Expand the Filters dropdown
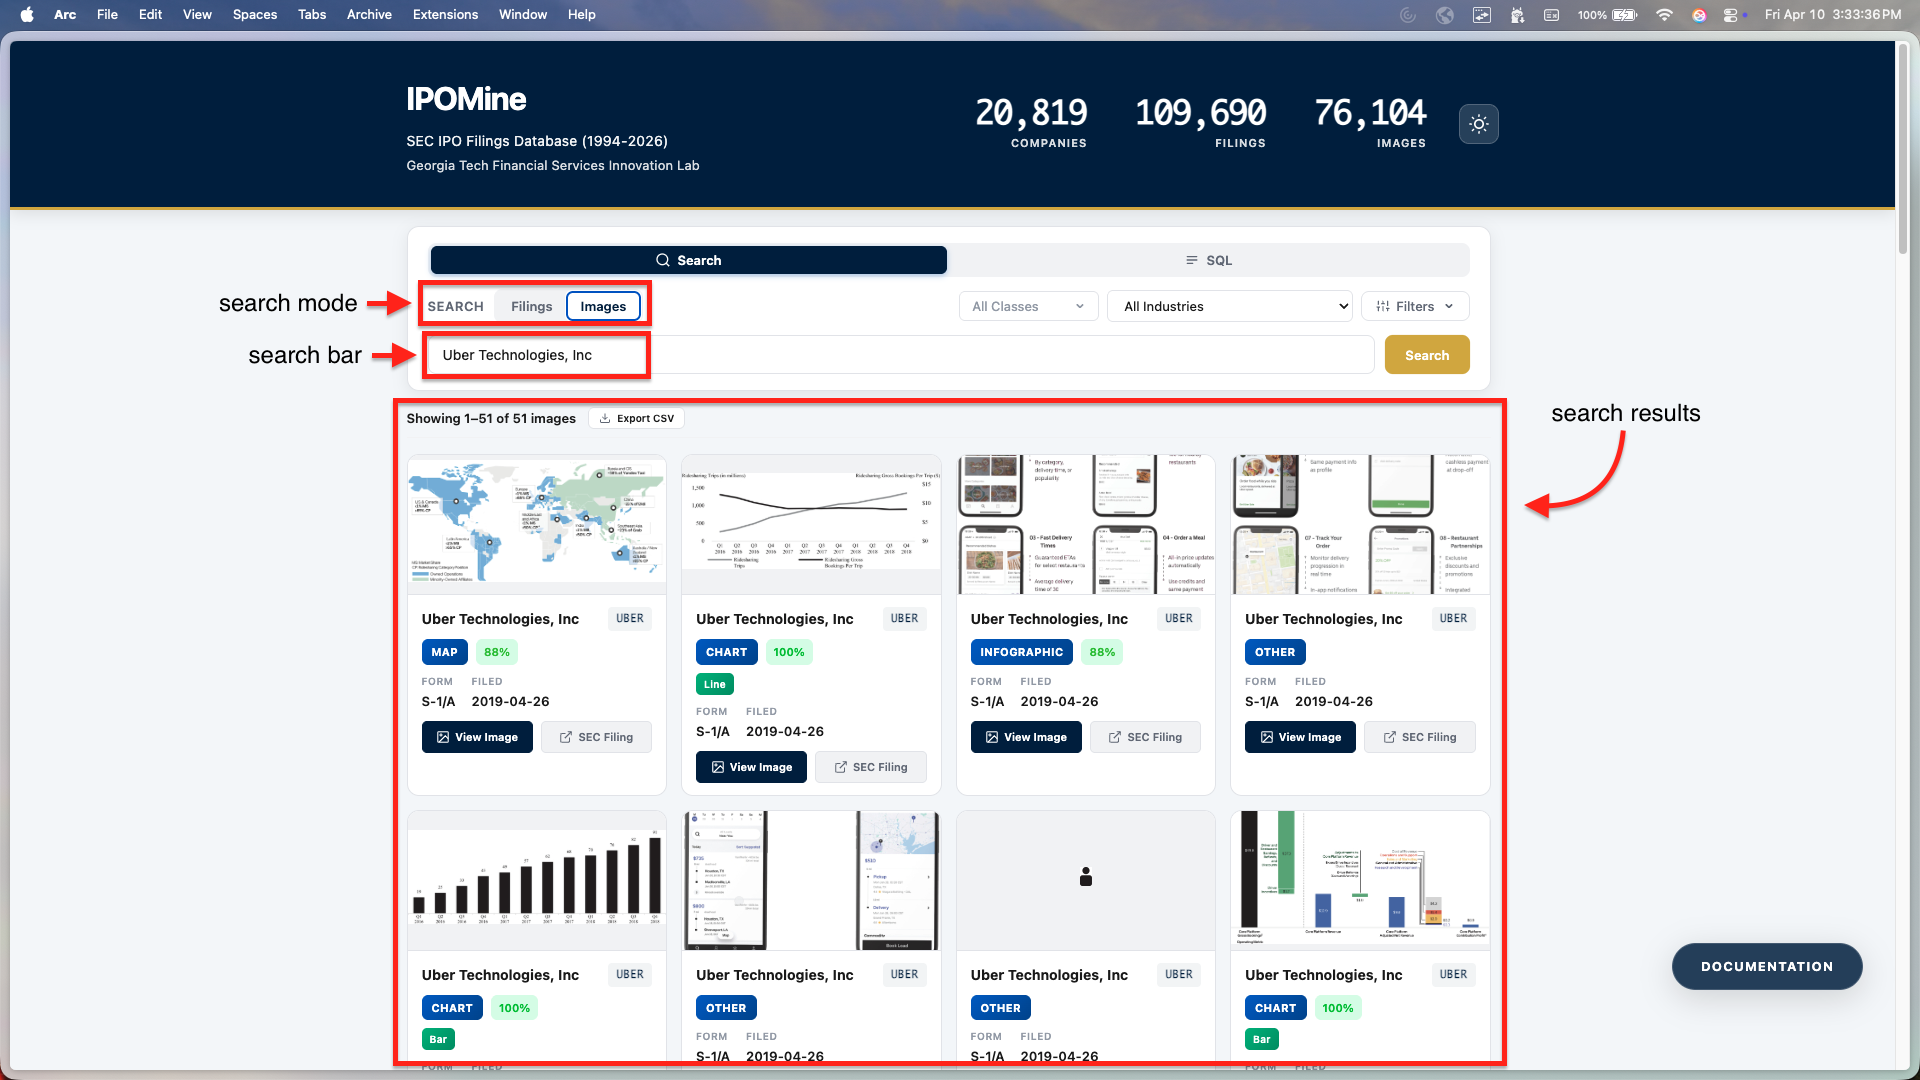 (x=1415, y=306)
